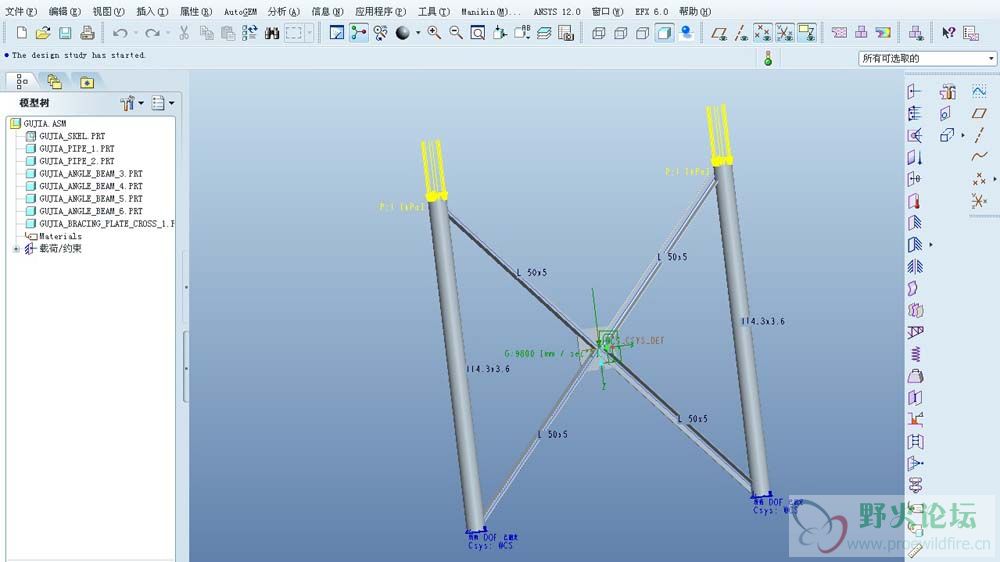Screen dimensions: 1000x562
Task: Redo the last undone action
Action: [152, 33]
